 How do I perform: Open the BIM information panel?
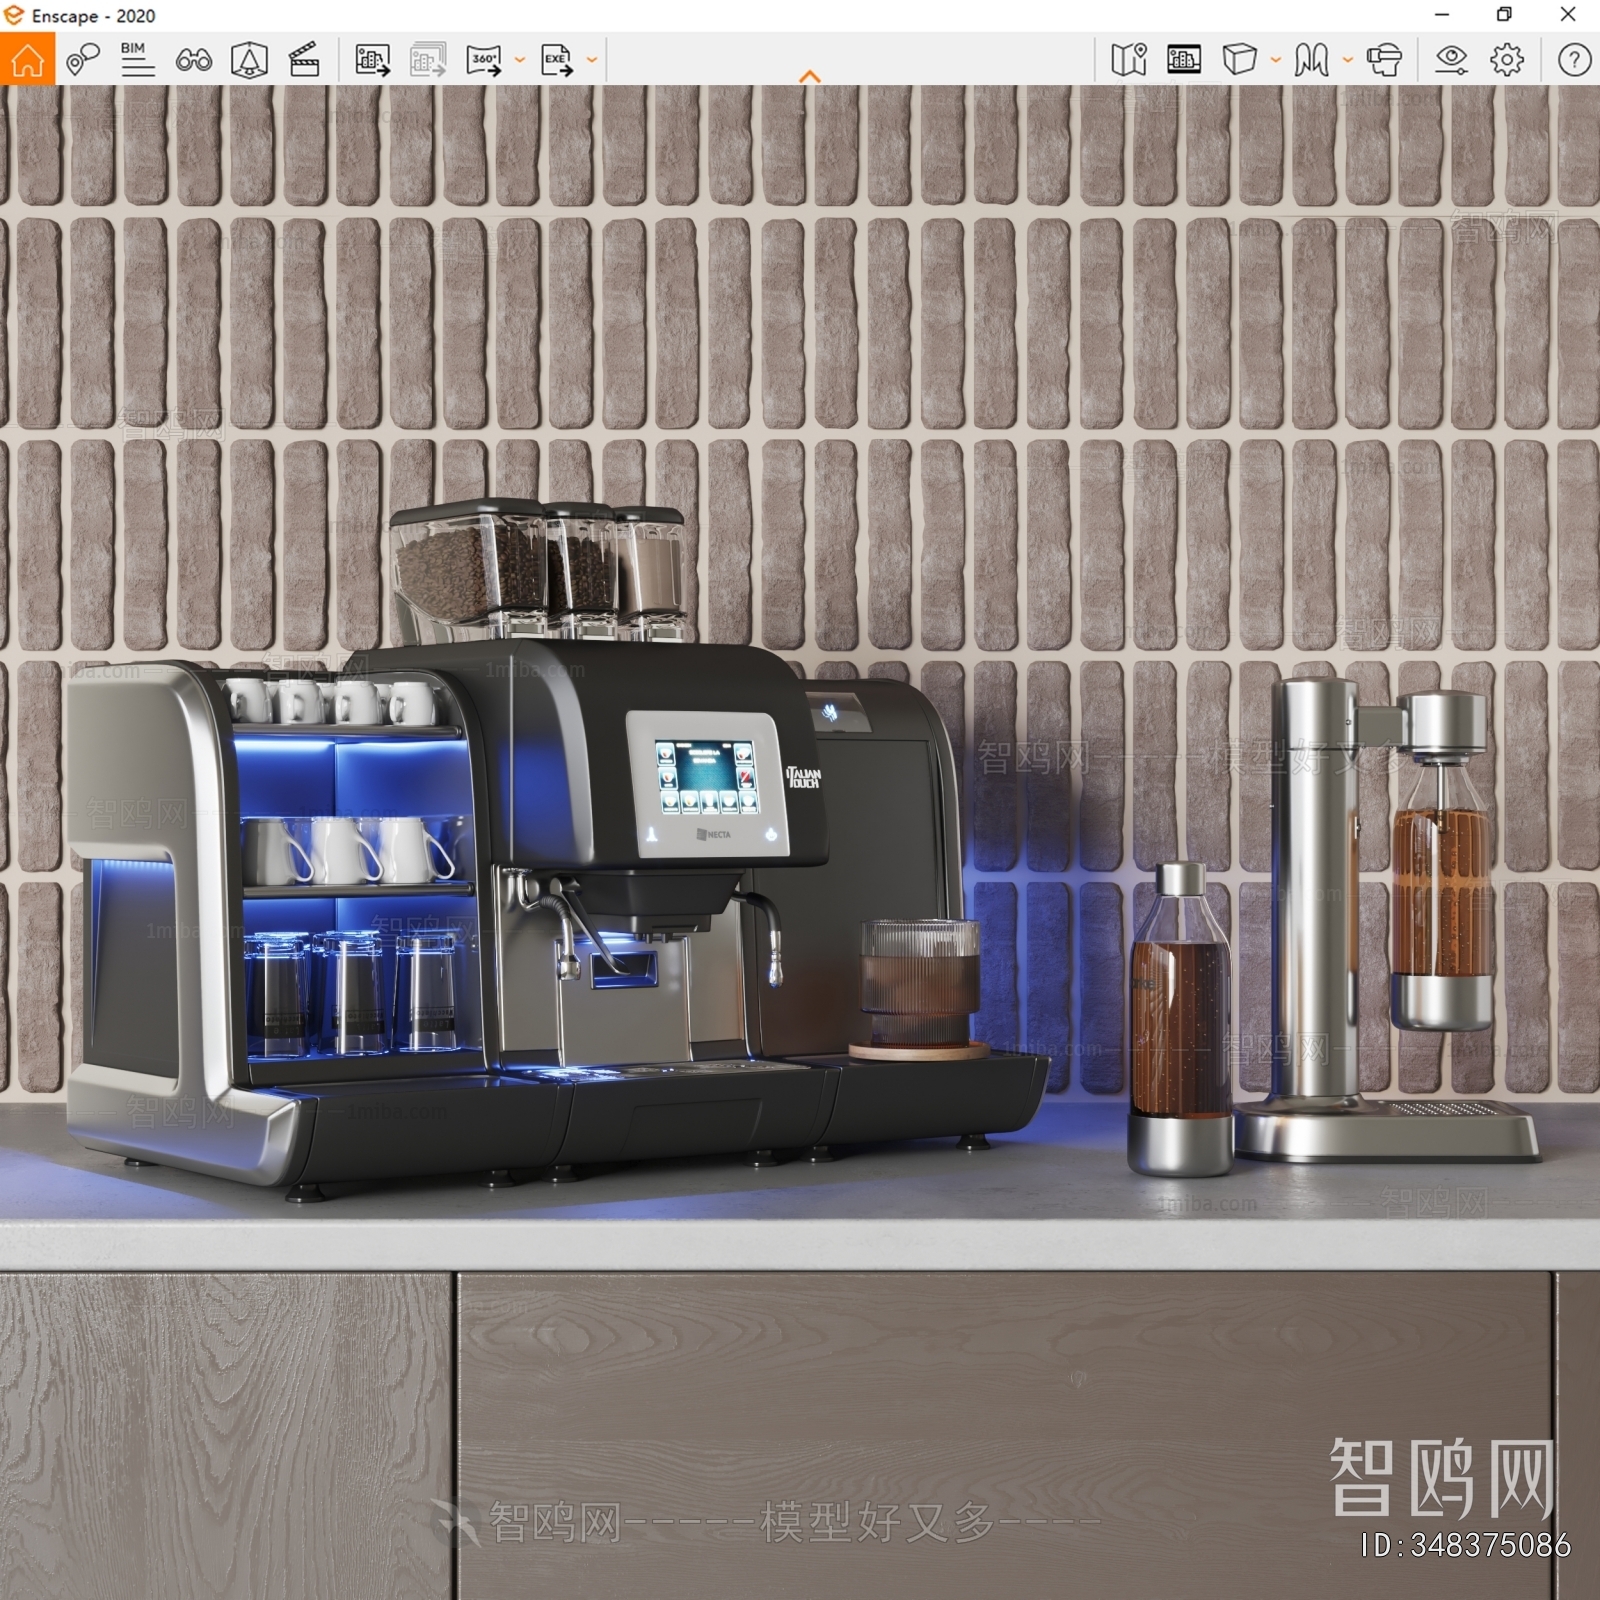click(137, 60)
